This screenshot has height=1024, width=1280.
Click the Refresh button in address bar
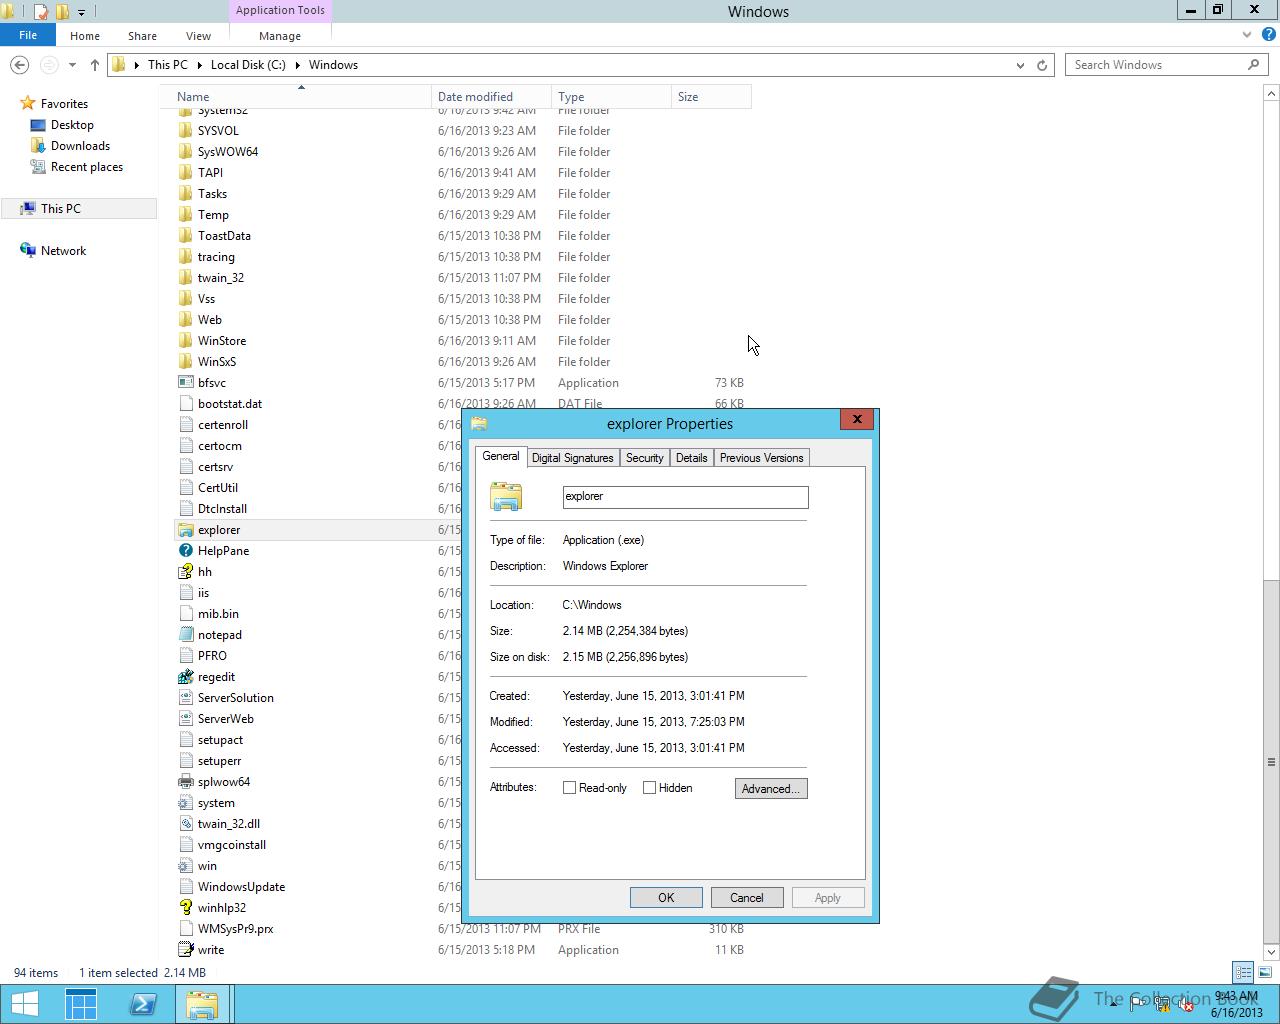1041,65
